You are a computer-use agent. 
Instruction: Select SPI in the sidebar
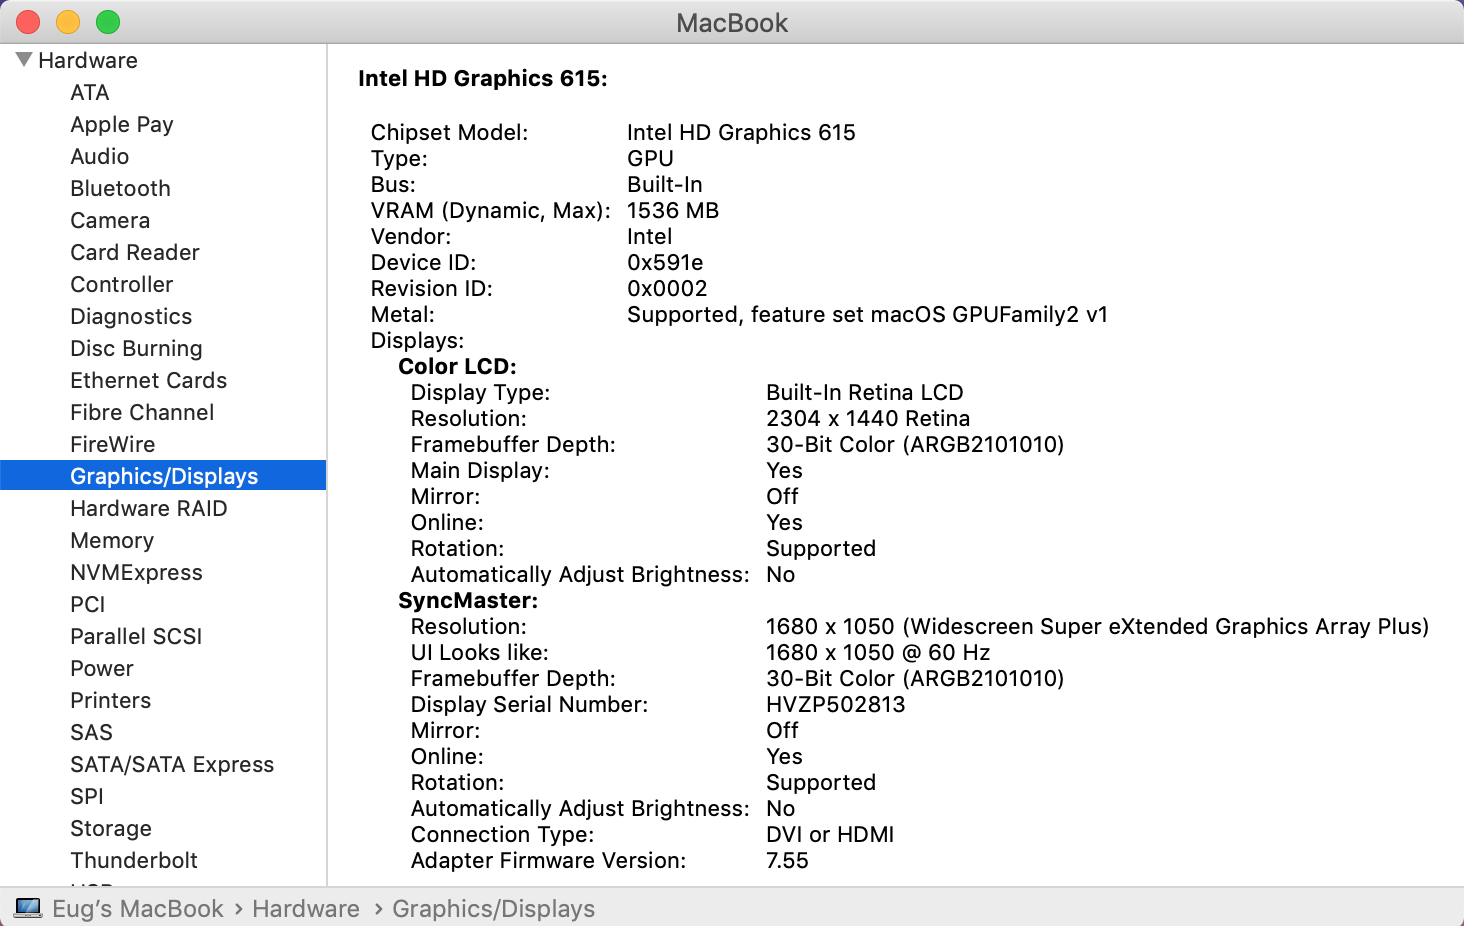point(87,796)
